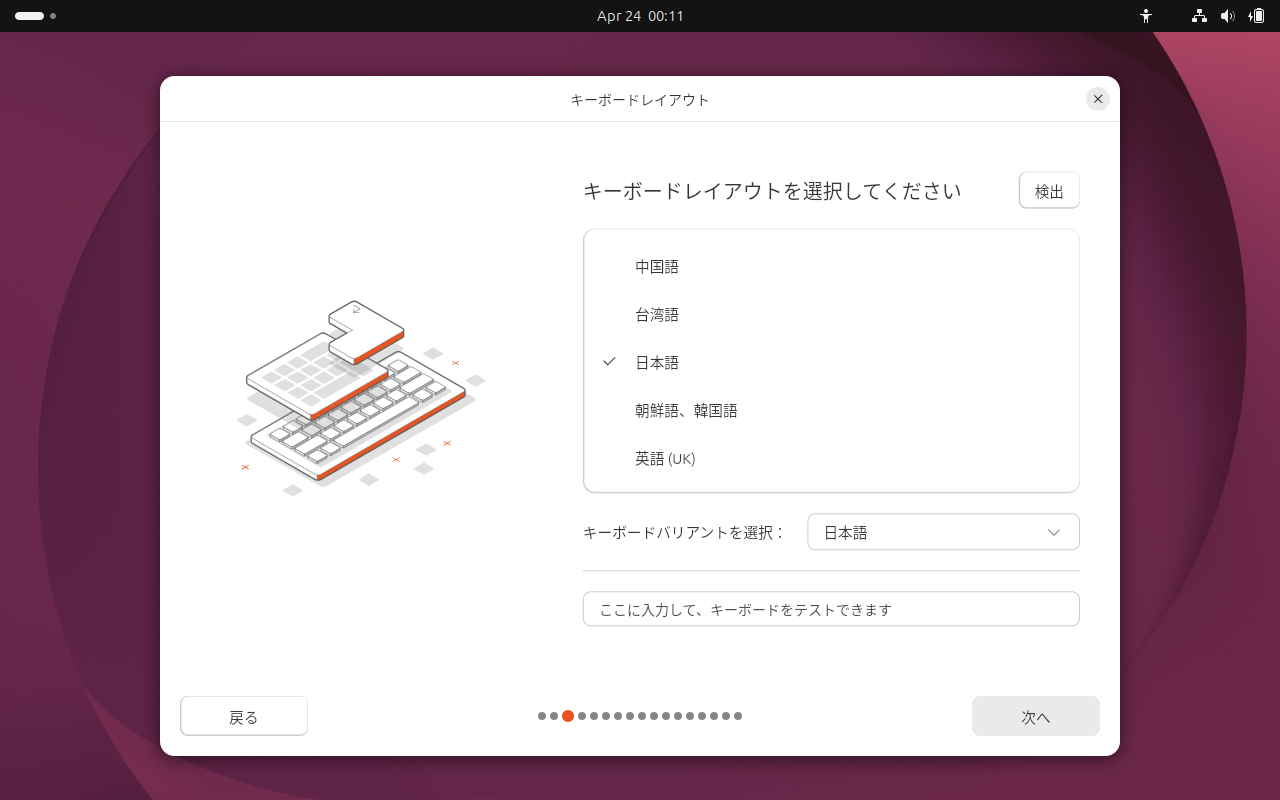Click the keyboard test input field

[x=831, y=608]
